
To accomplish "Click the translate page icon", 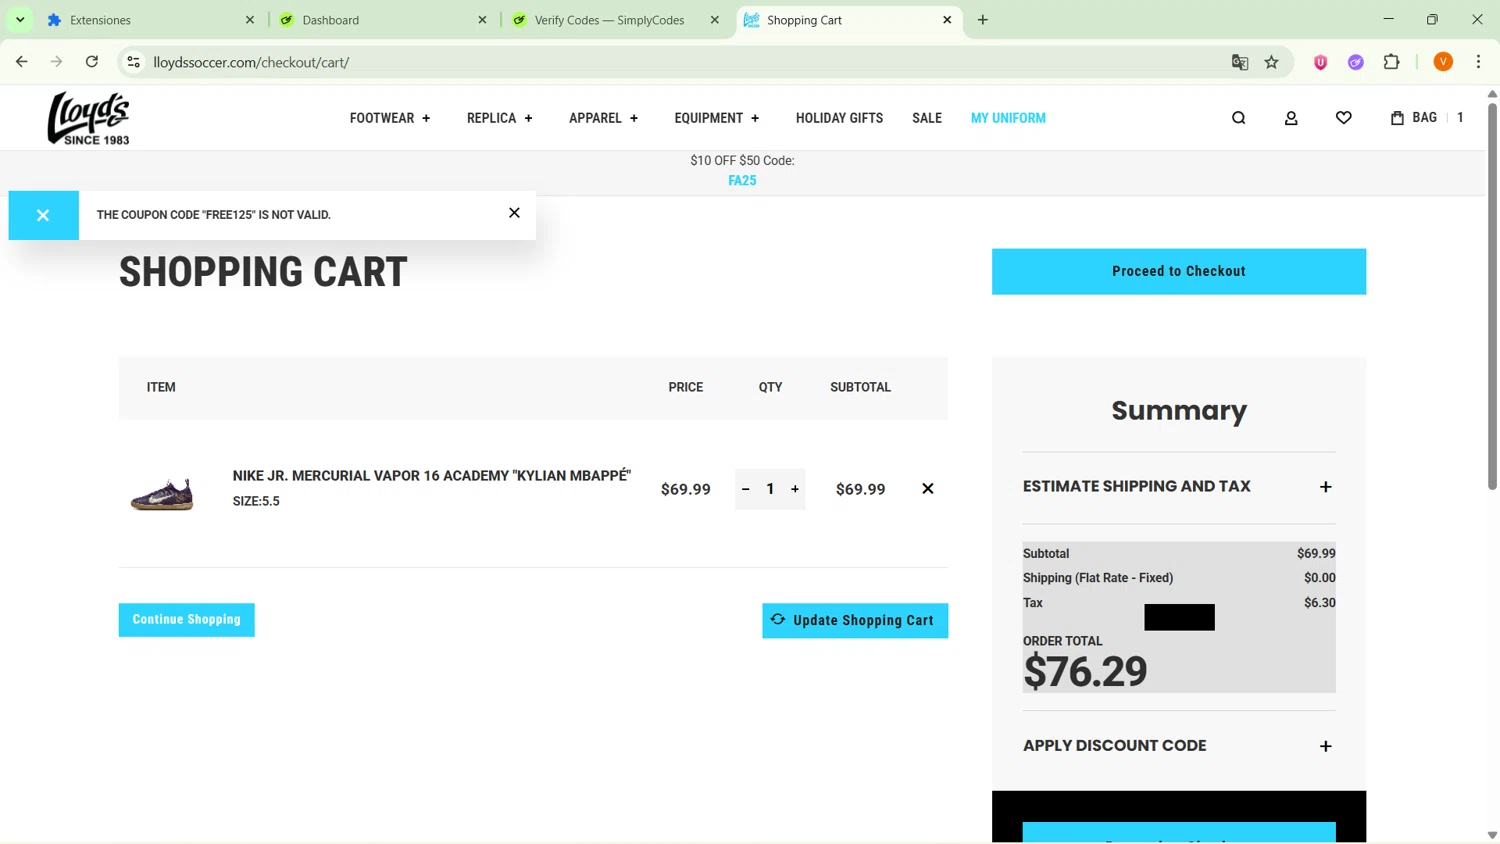I will [1240, 62].
